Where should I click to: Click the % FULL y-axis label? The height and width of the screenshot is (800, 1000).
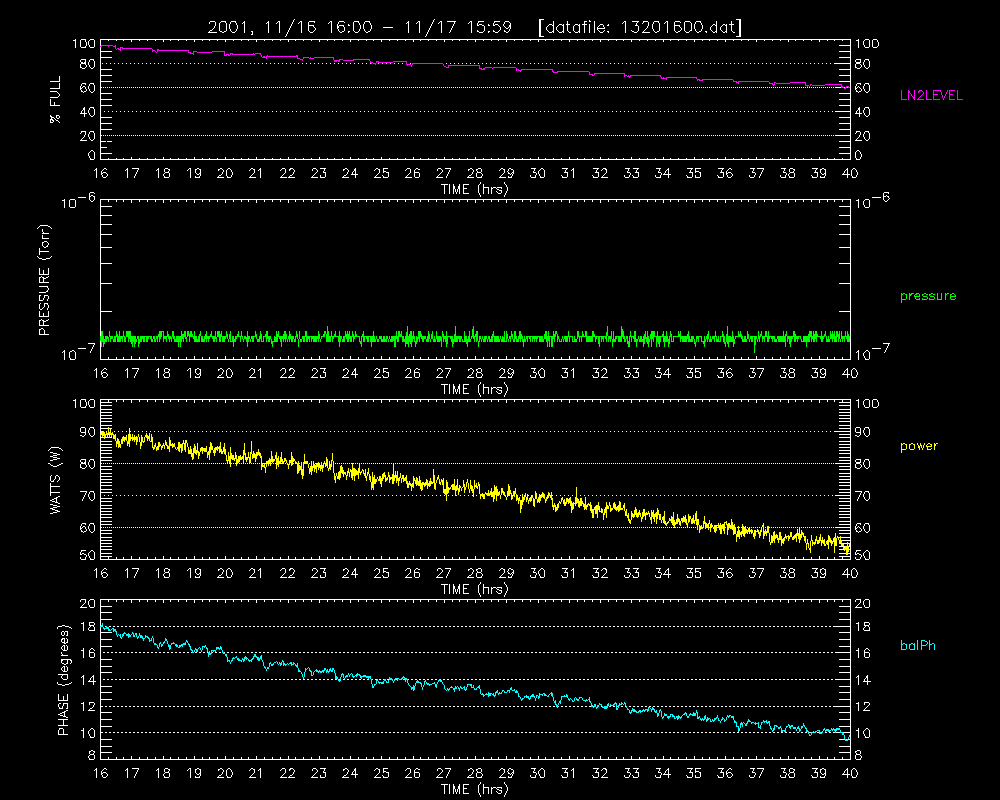click(55, 100)
